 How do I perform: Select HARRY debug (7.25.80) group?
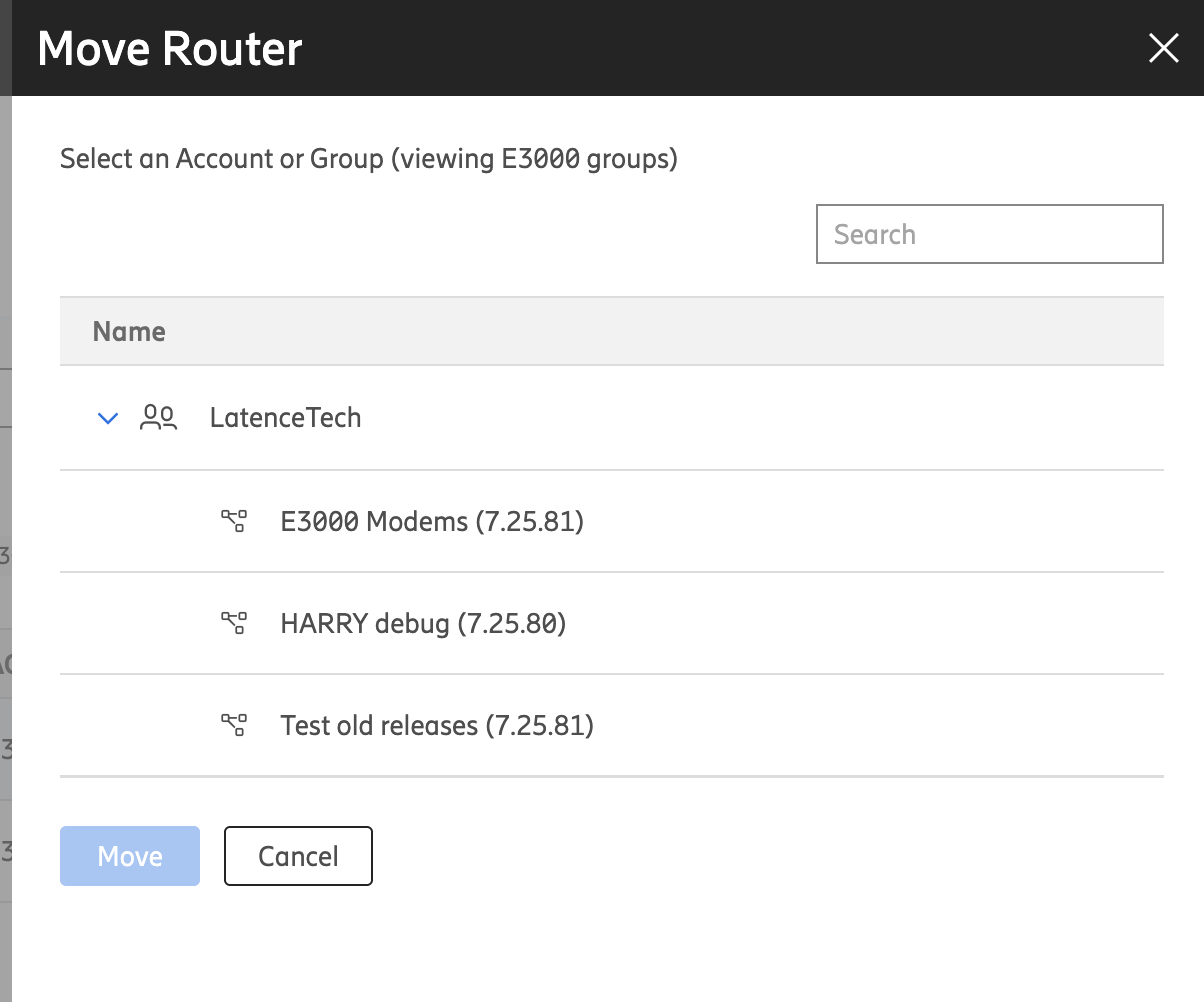click(x=612, y=623)
